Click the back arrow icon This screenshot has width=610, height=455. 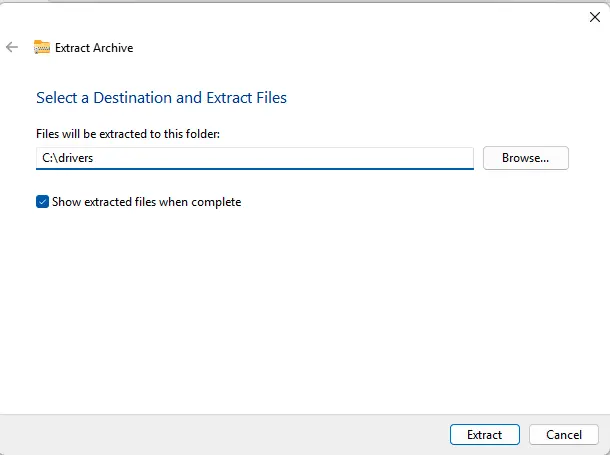click(x=12, y=47)
